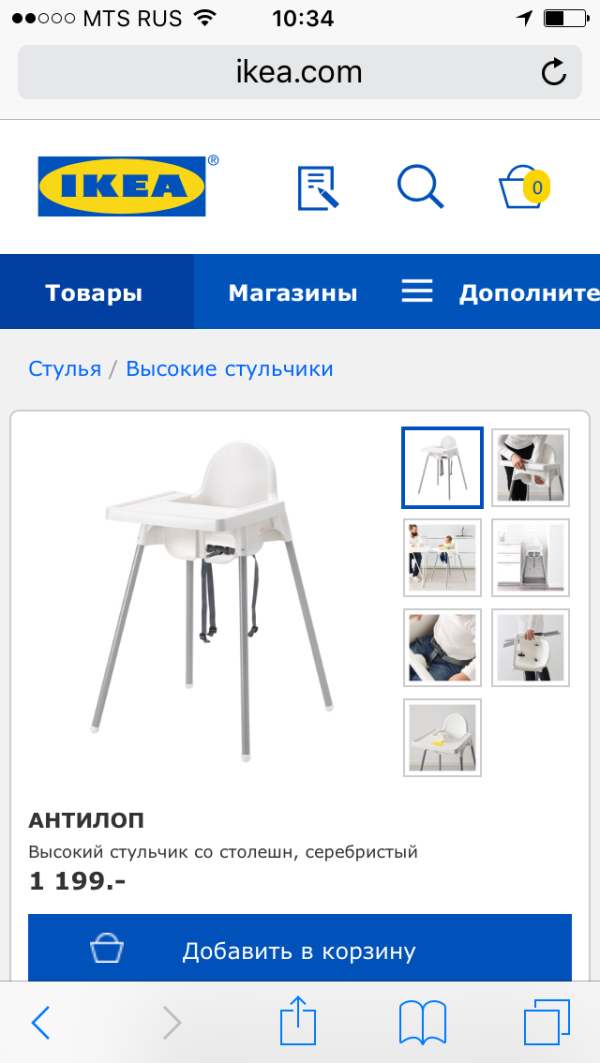The height and width of the screenshot is (1063, 600).
Task: Switch to the Магазины tab
Action: click(293, 293)
